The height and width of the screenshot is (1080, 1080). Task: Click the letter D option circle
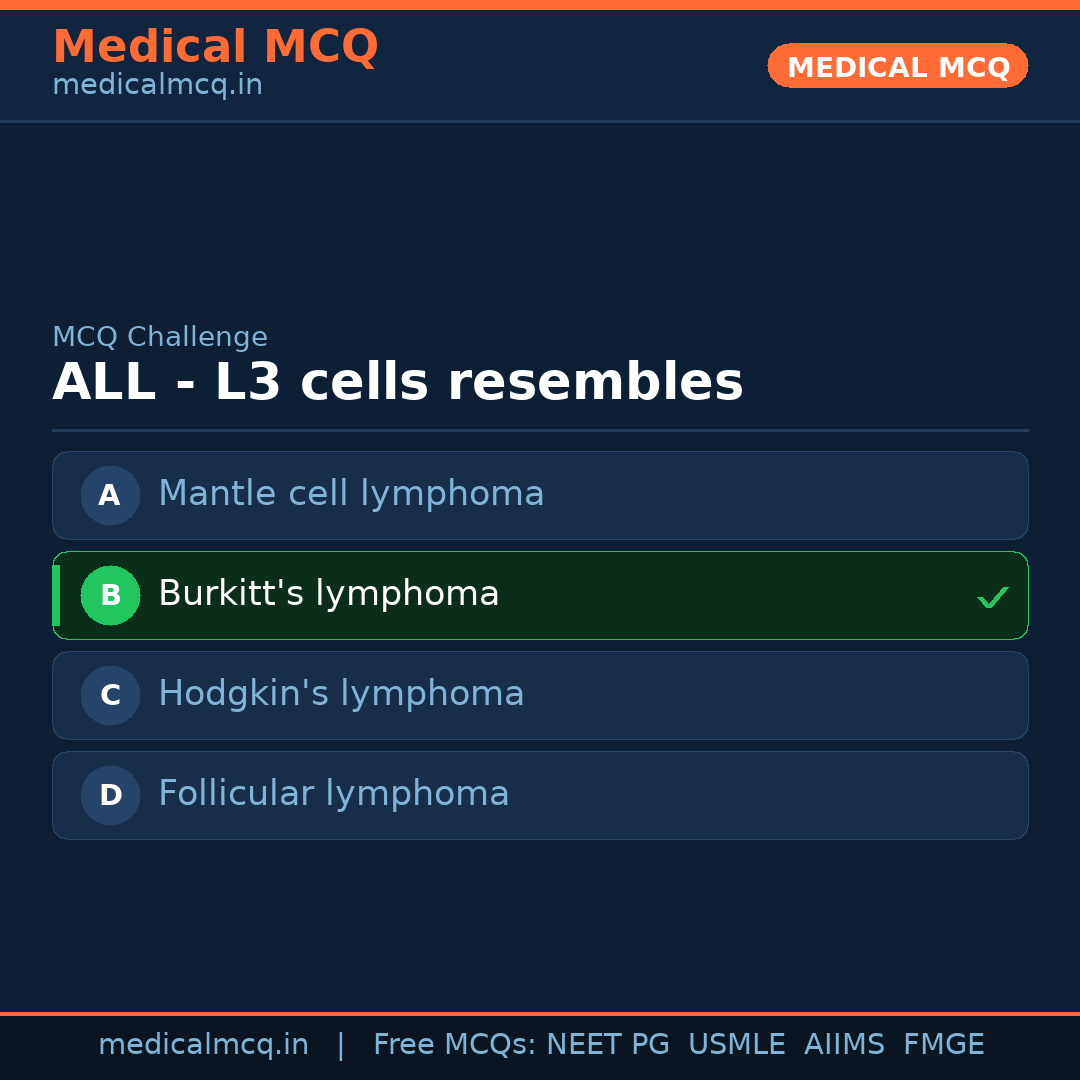(x=110, y=795)
